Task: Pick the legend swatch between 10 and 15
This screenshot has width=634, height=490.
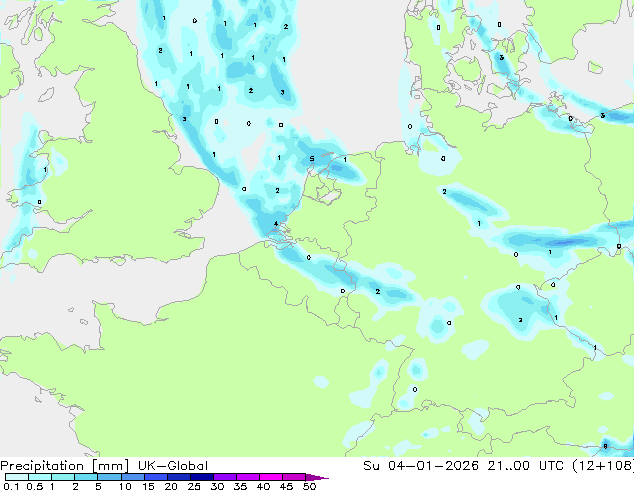Action: (x=133, y=477)
